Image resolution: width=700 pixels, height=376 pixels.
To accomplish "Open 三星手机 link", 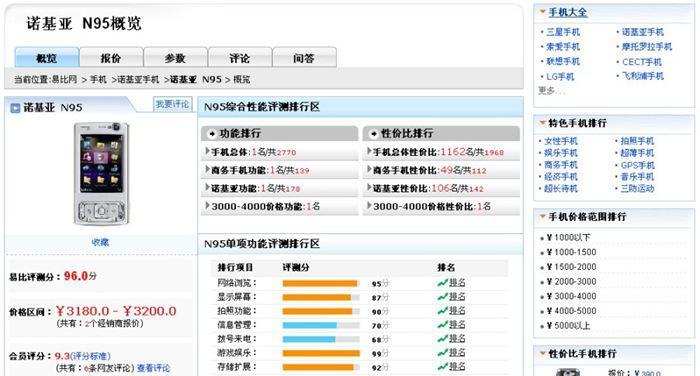I will coord(563,32).
